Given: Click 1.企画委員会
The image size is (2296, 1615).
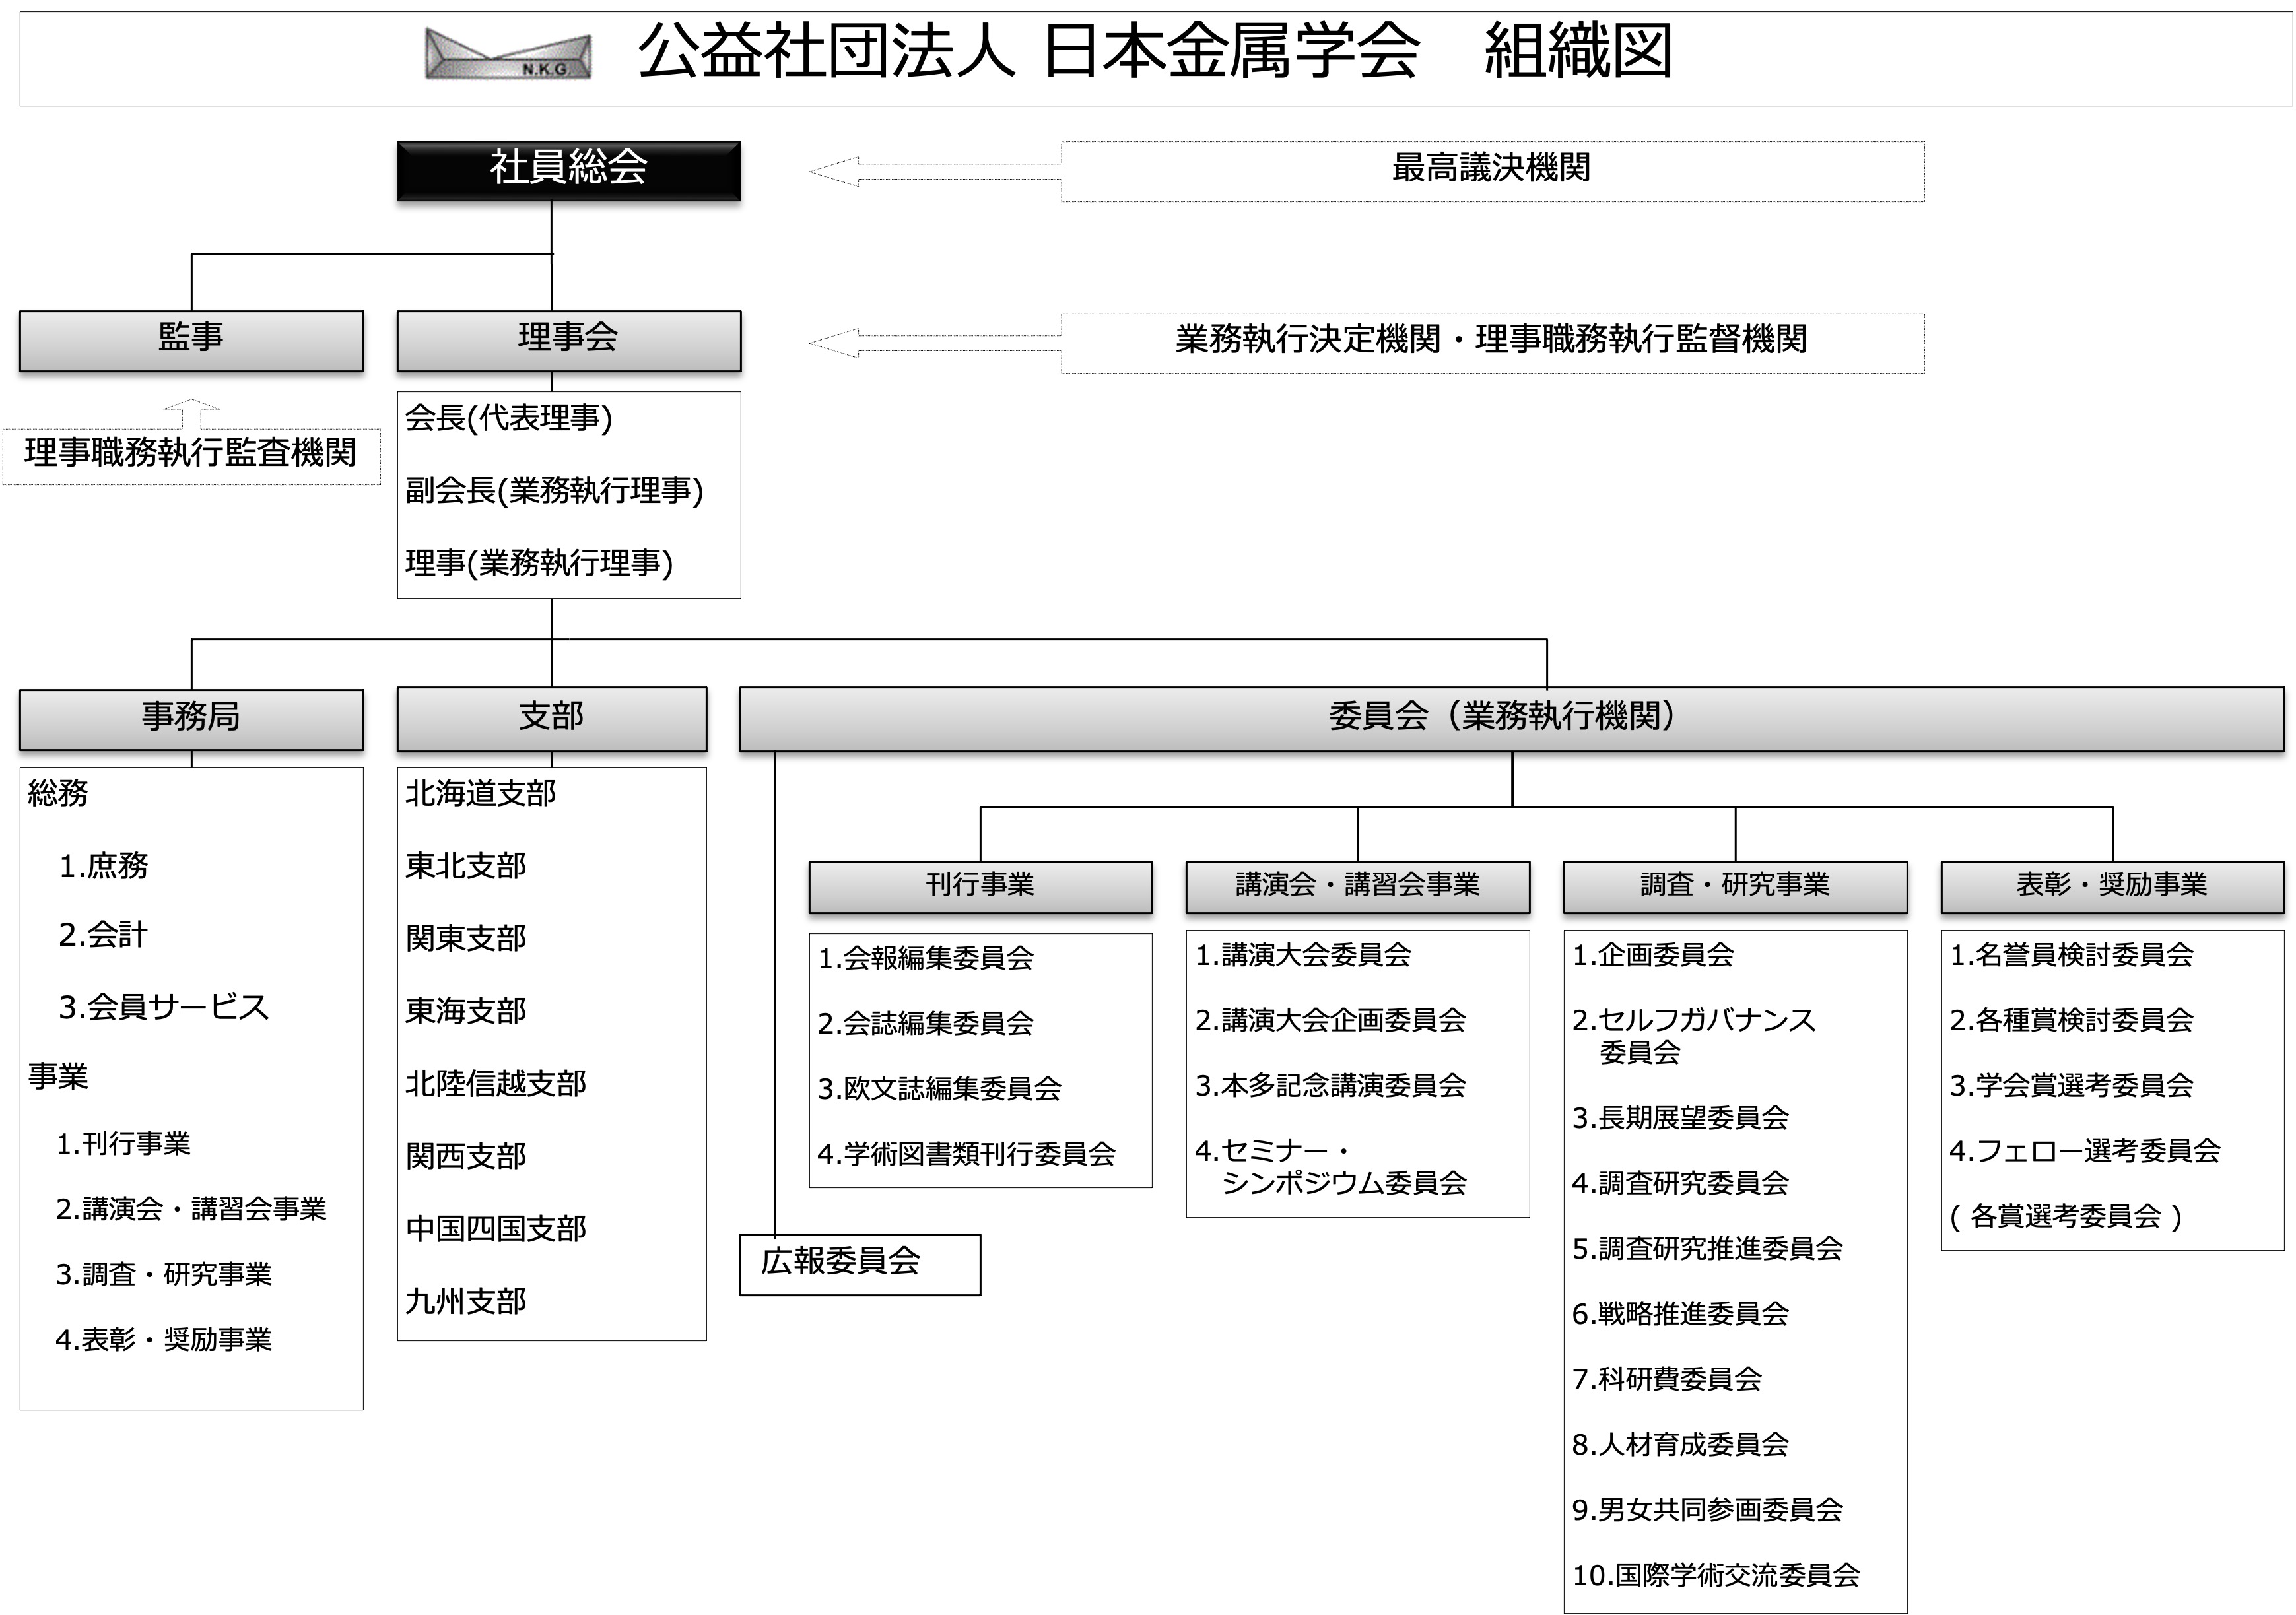Looking at the screenshot, I should click(1653, 956).
